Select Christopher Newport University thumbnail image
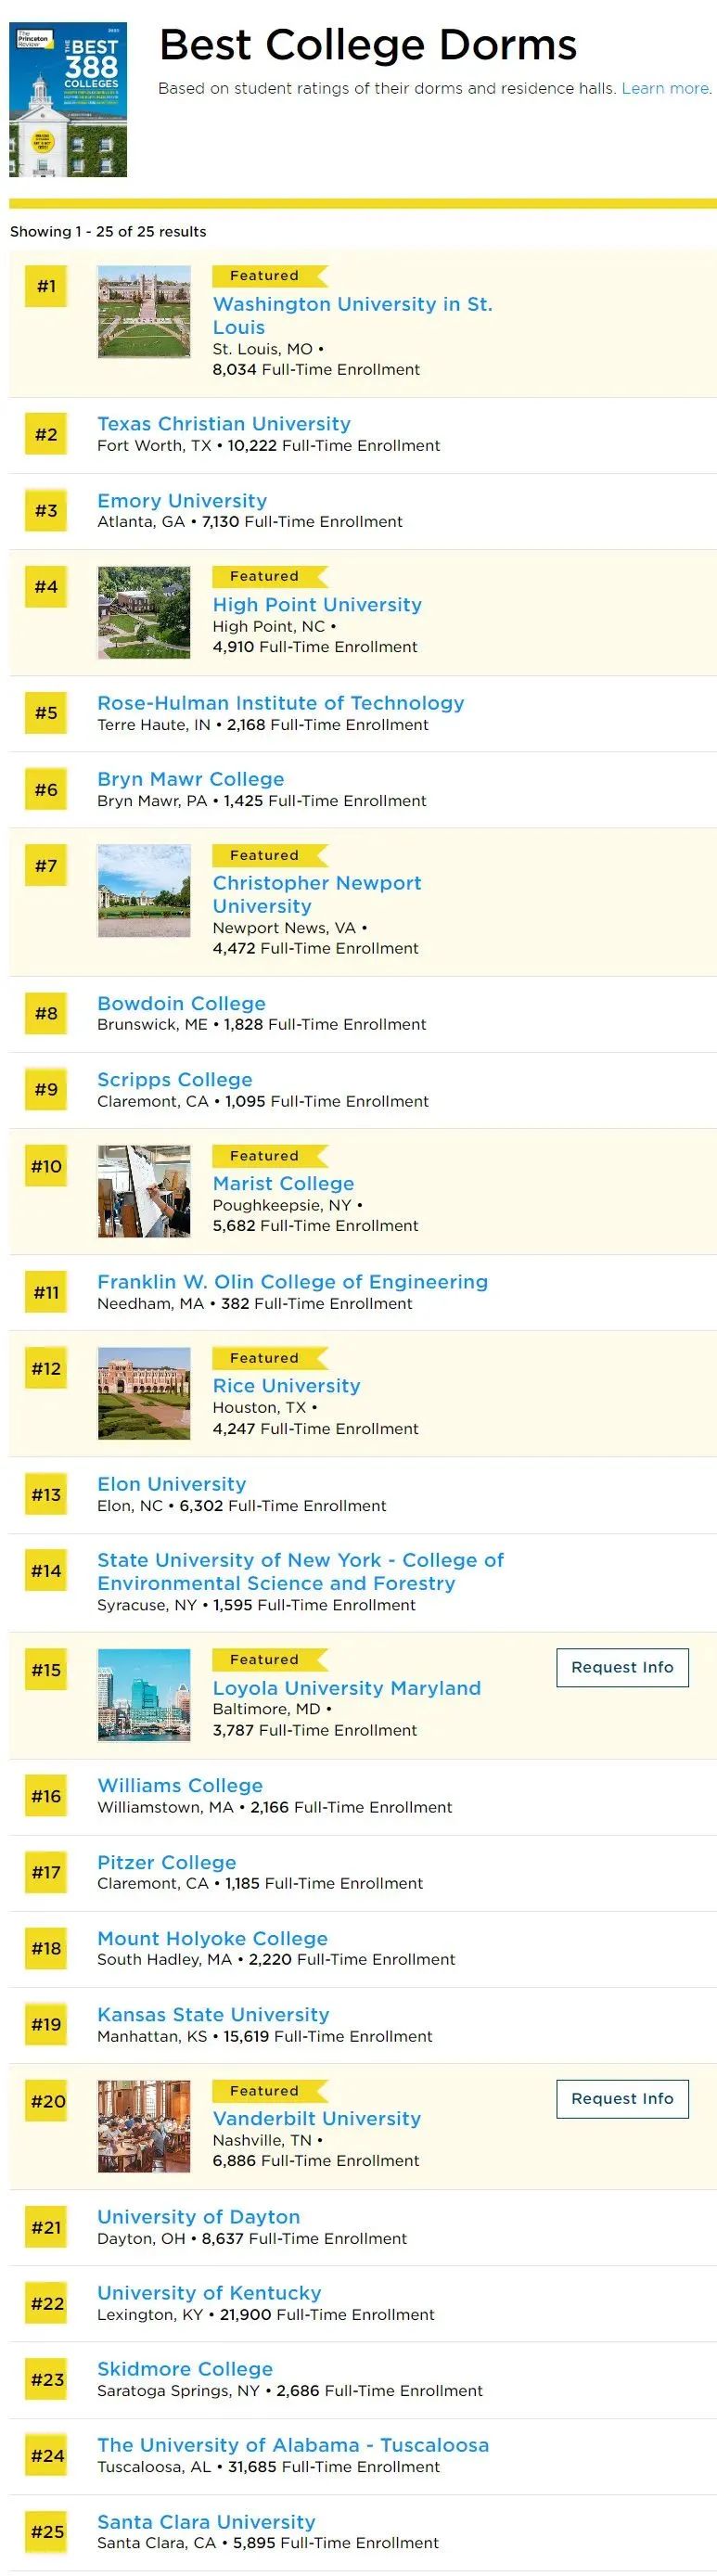 [144, 891]
